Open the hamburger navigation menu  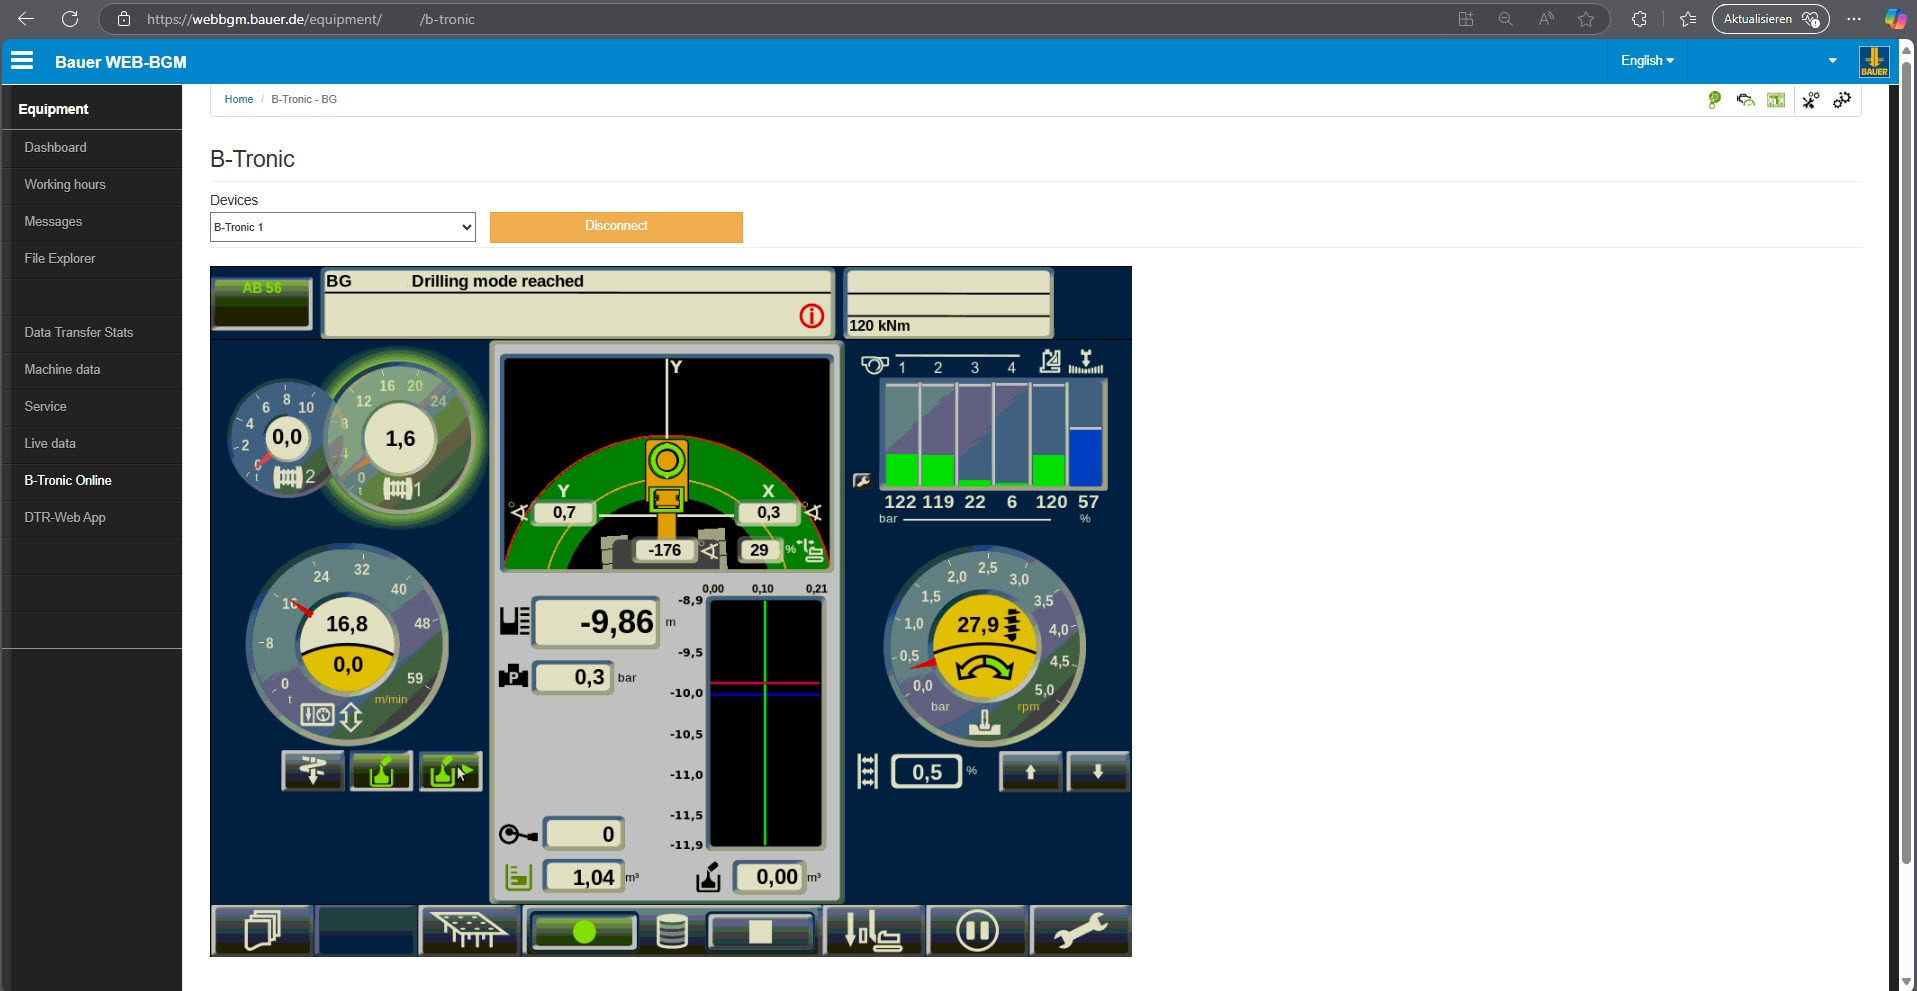pos(22,61)
